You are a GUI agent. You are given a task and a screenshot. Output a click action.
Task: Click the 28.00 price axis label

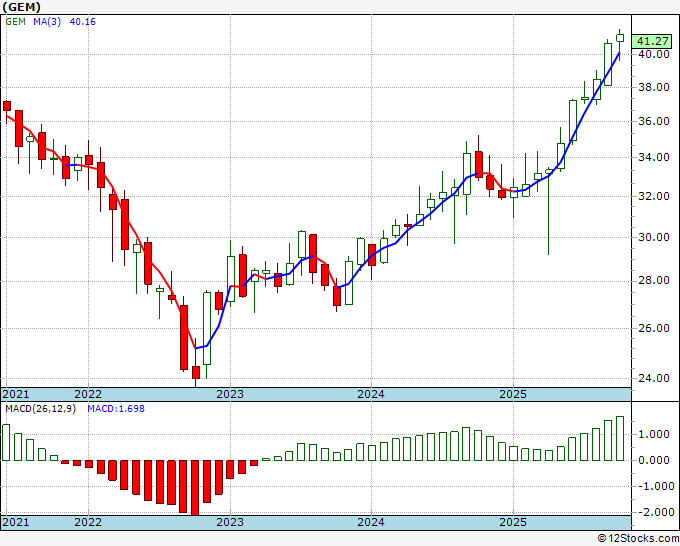click(x=654, y=281)
